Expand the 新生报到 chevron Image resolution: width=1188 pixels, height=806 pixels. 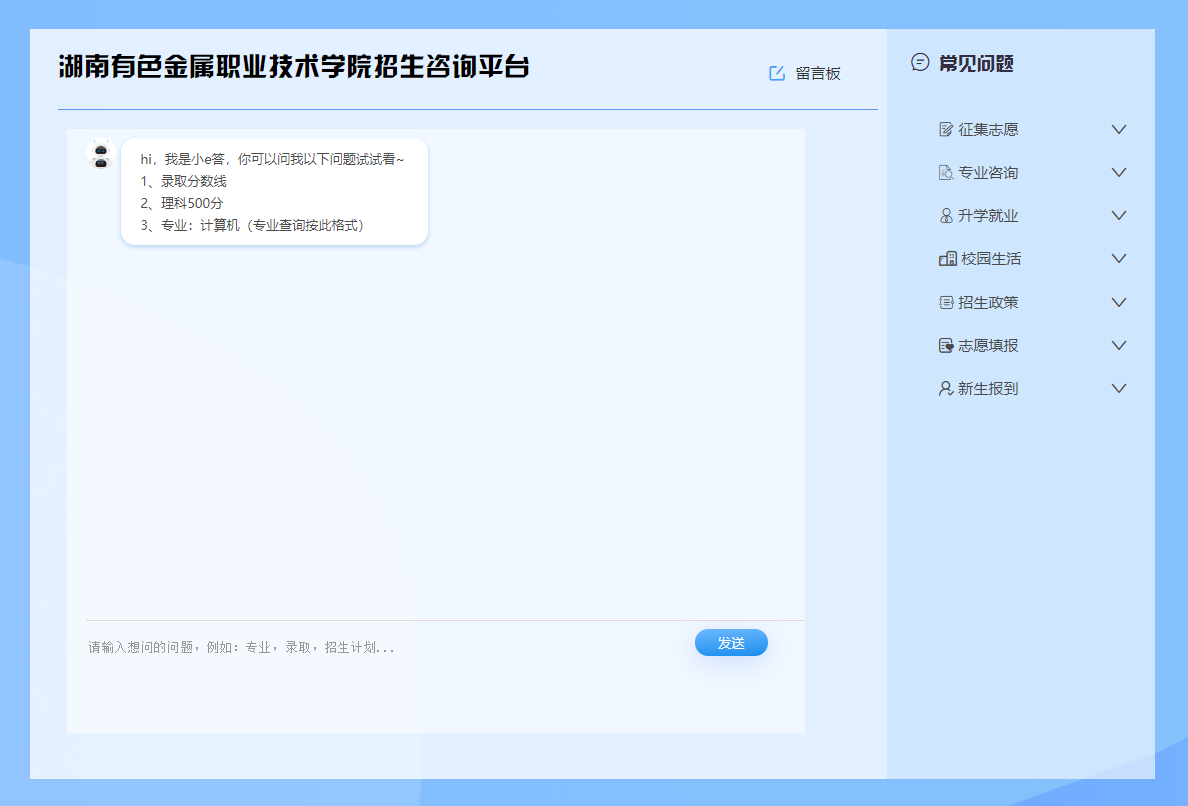pyautogui.click(x=1118, y=389)
